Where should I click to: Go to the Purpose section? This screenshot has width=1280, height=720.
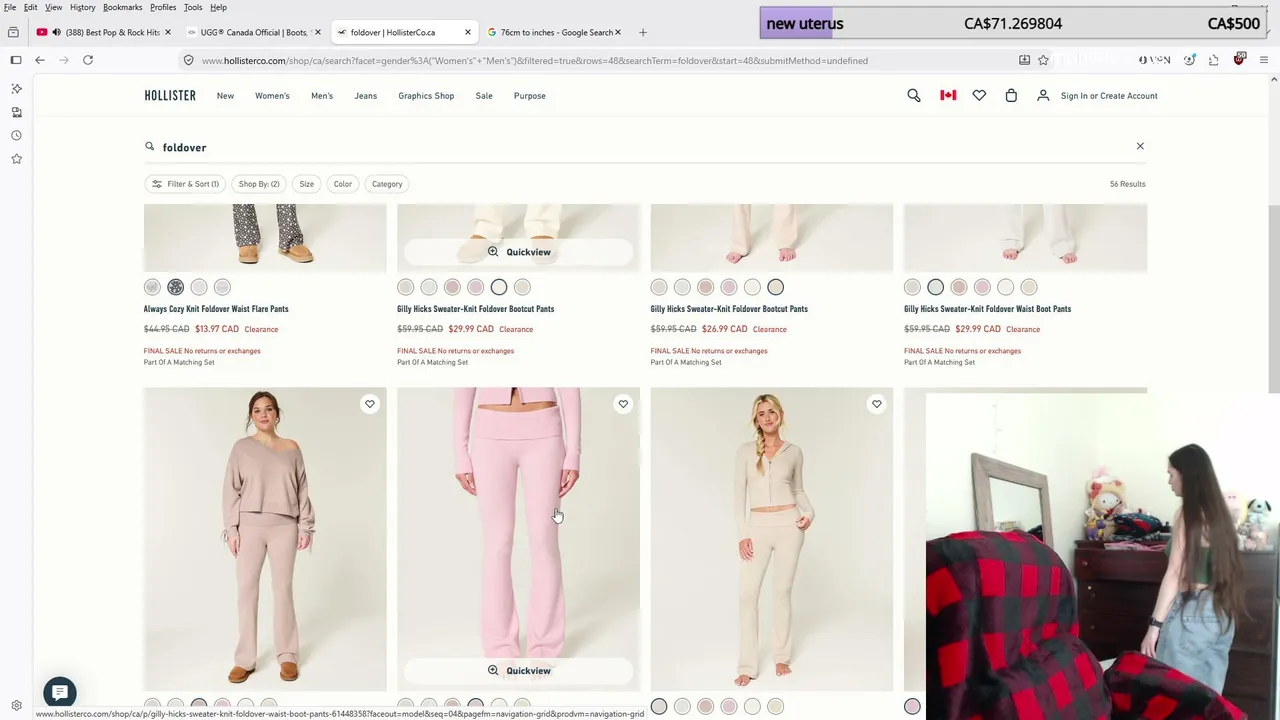pyautogui.click(x=530, y=96)
